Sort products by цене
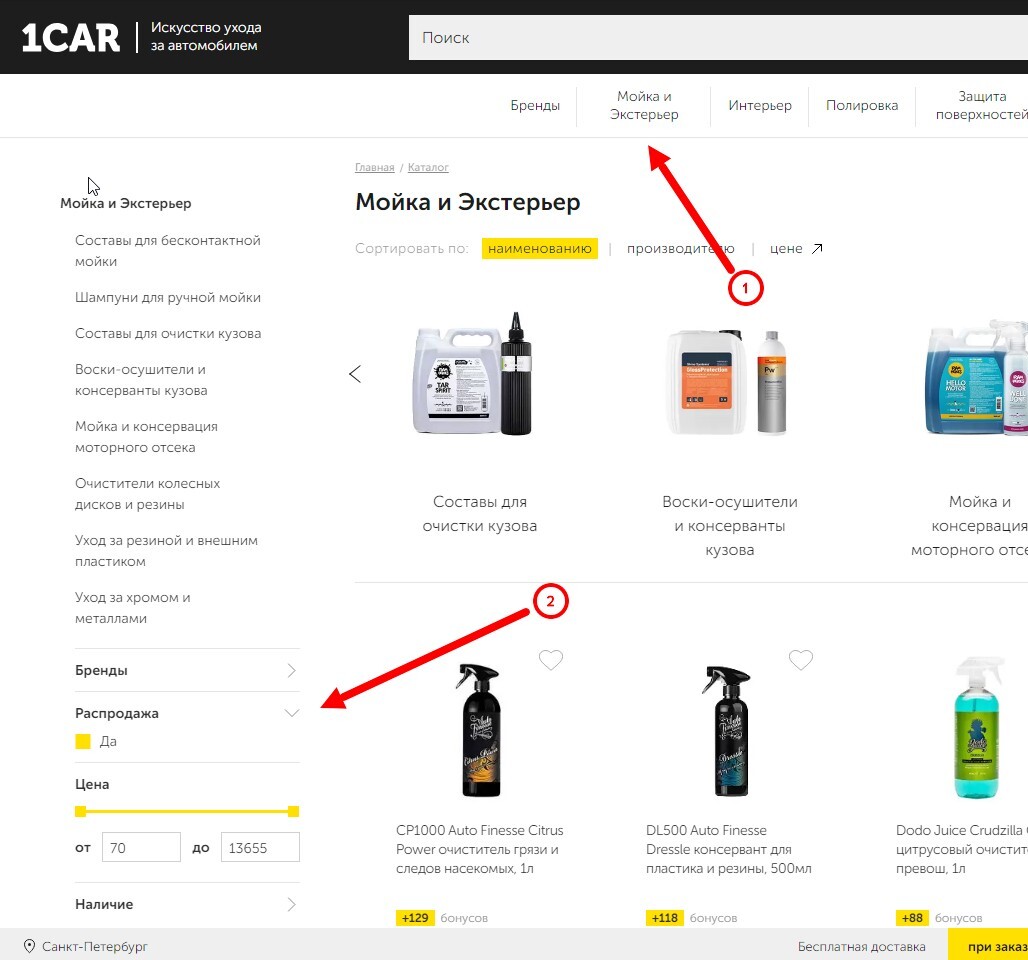The height and width of the screenshot is (960, 1028). click(786, 249)
